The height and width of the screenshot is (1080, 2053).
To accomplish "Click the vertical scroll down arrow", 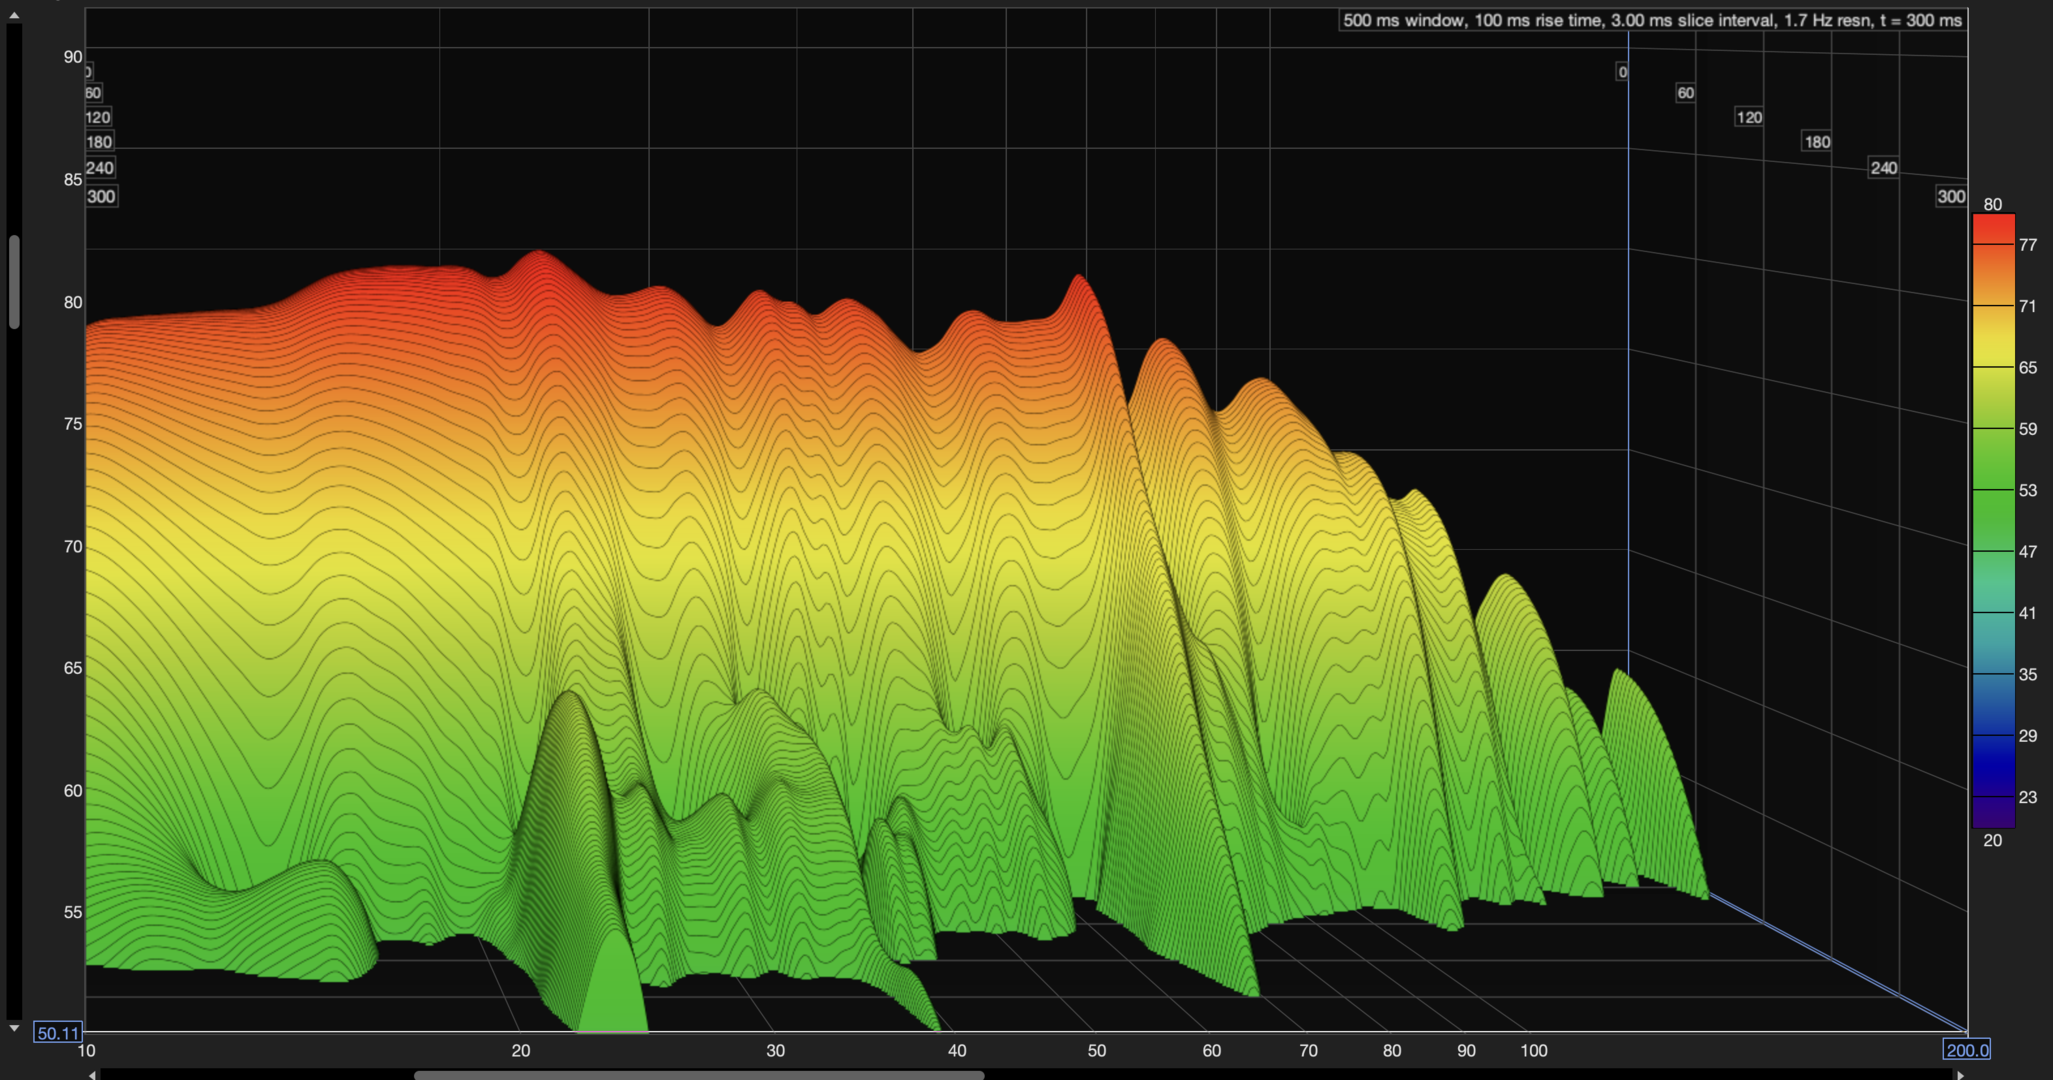I will coord(13,1028).
